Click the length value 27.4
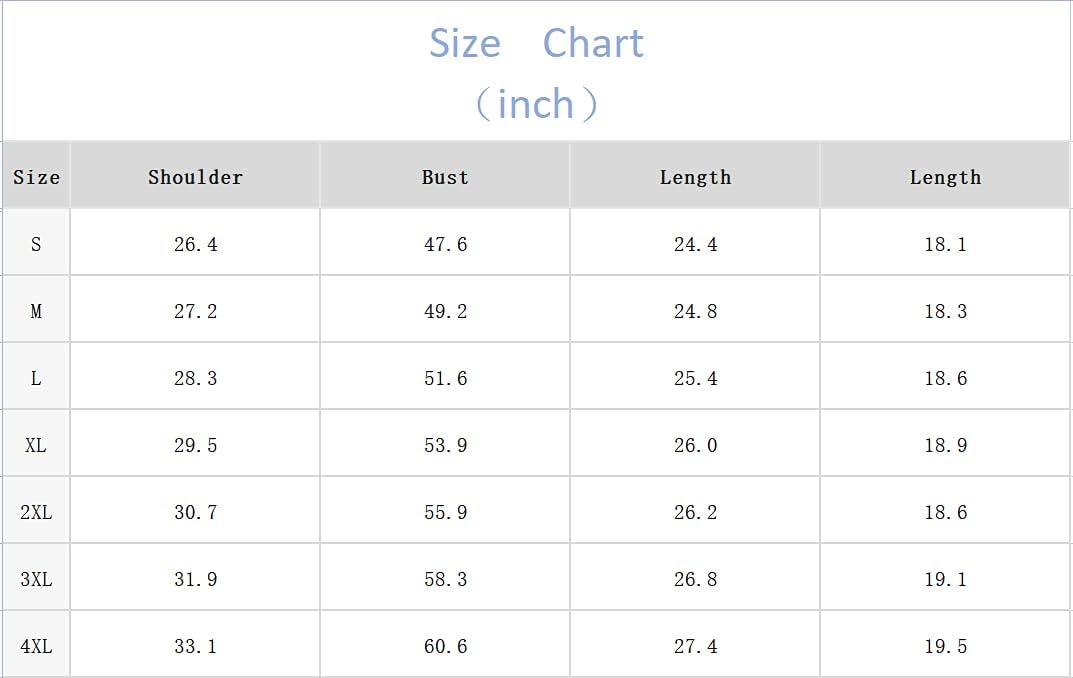Viewport: 1073px width, 678px height. 695,647
